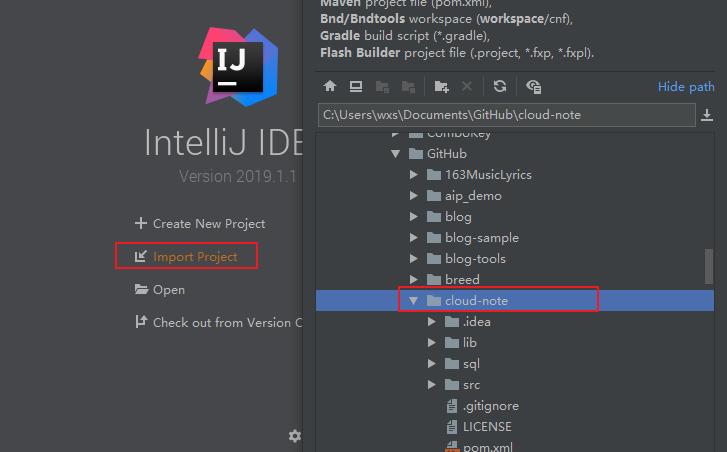The width and height of the screenshot is (727, 452).
Task: Select the aip_demo folder row
Action: [515, 196]
